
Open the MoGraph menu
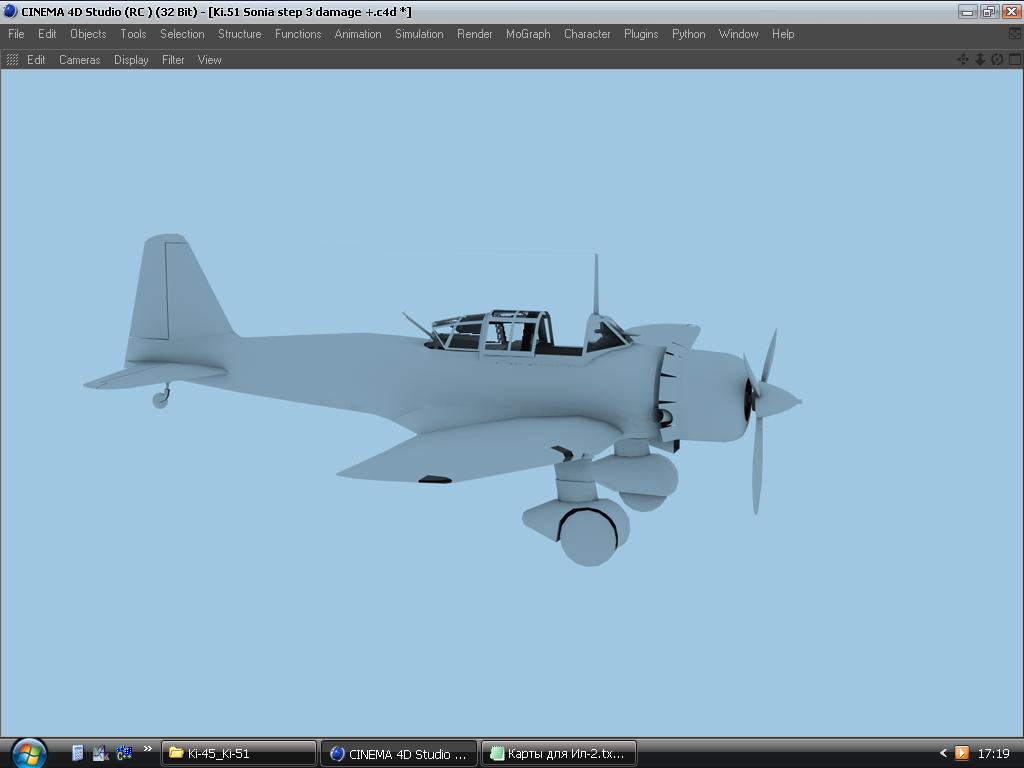click(x=528, y=34)
